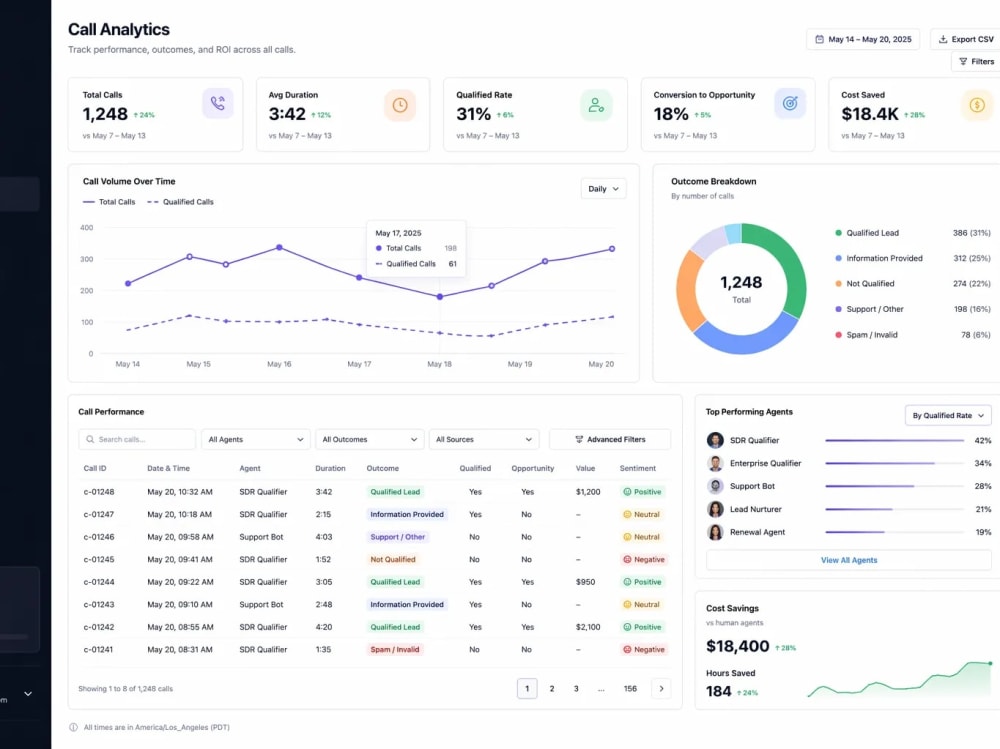Viewport: 1000px width, 749px height.
Task: Click Renewal Agent avatar
Action: point(716,532)
